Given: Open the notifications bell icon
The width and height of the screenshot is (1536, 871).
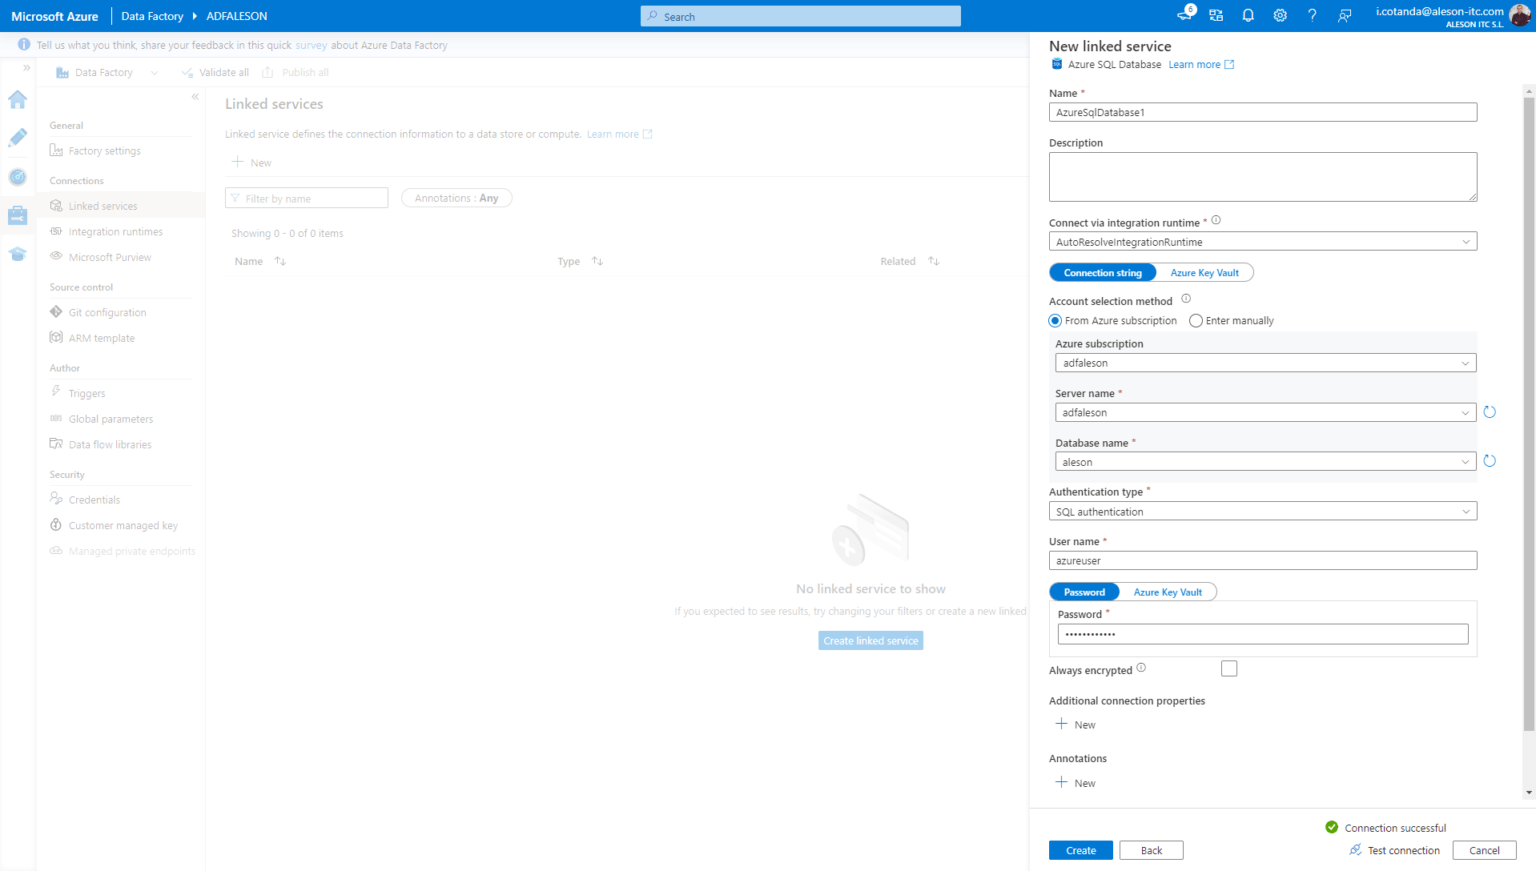Looking at the screenshot, I should point(1248,16).
